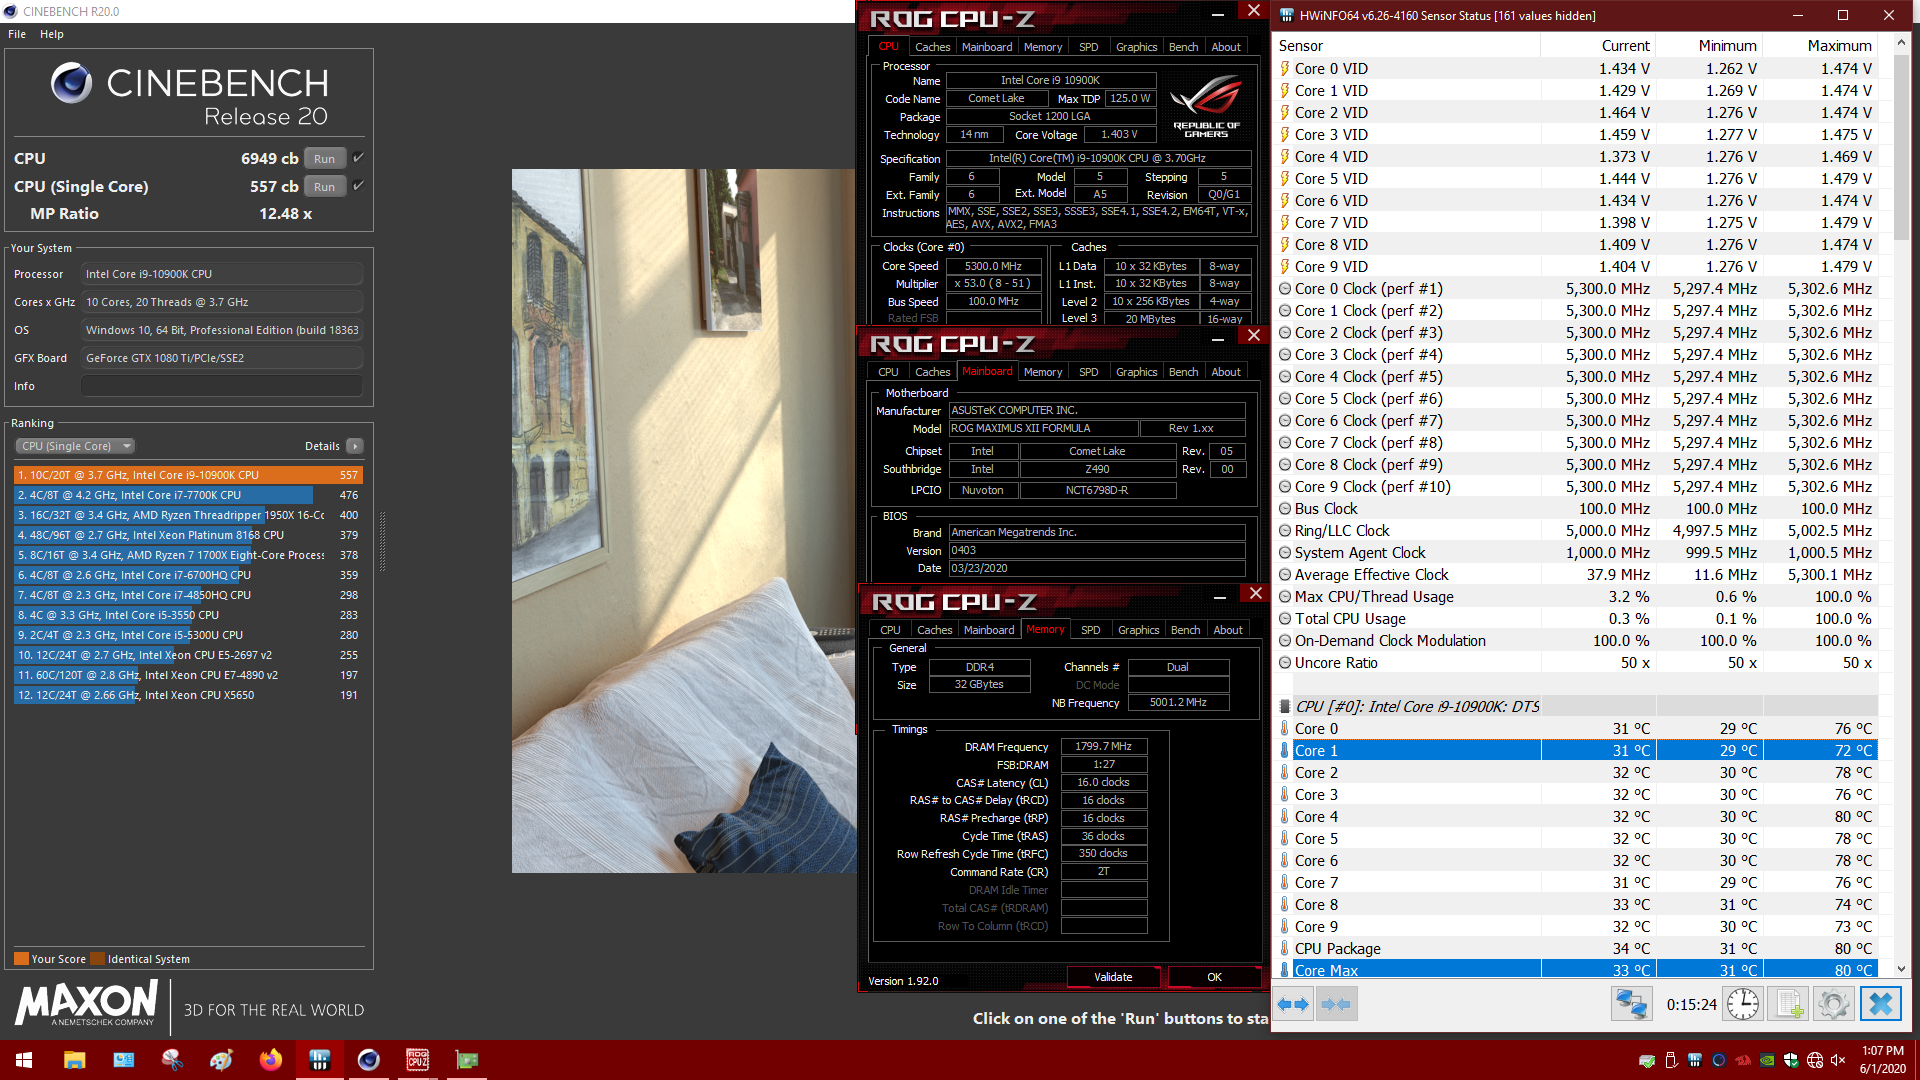The image size is (1920, 1080).
Task: Toggle the CPU test checkbox in Cinebench
Action: click(358, 158)
